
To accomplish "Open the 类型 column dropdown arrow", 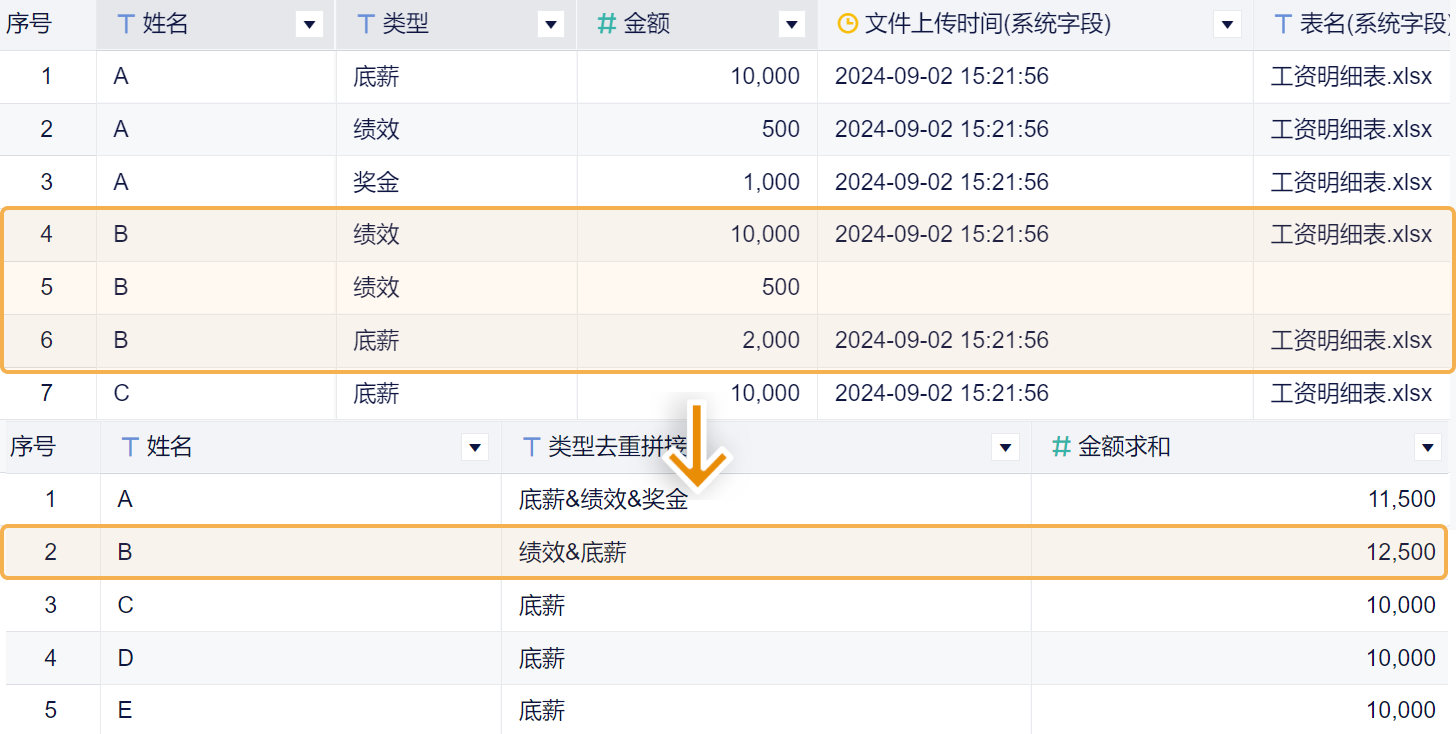I will pos(550,25).
